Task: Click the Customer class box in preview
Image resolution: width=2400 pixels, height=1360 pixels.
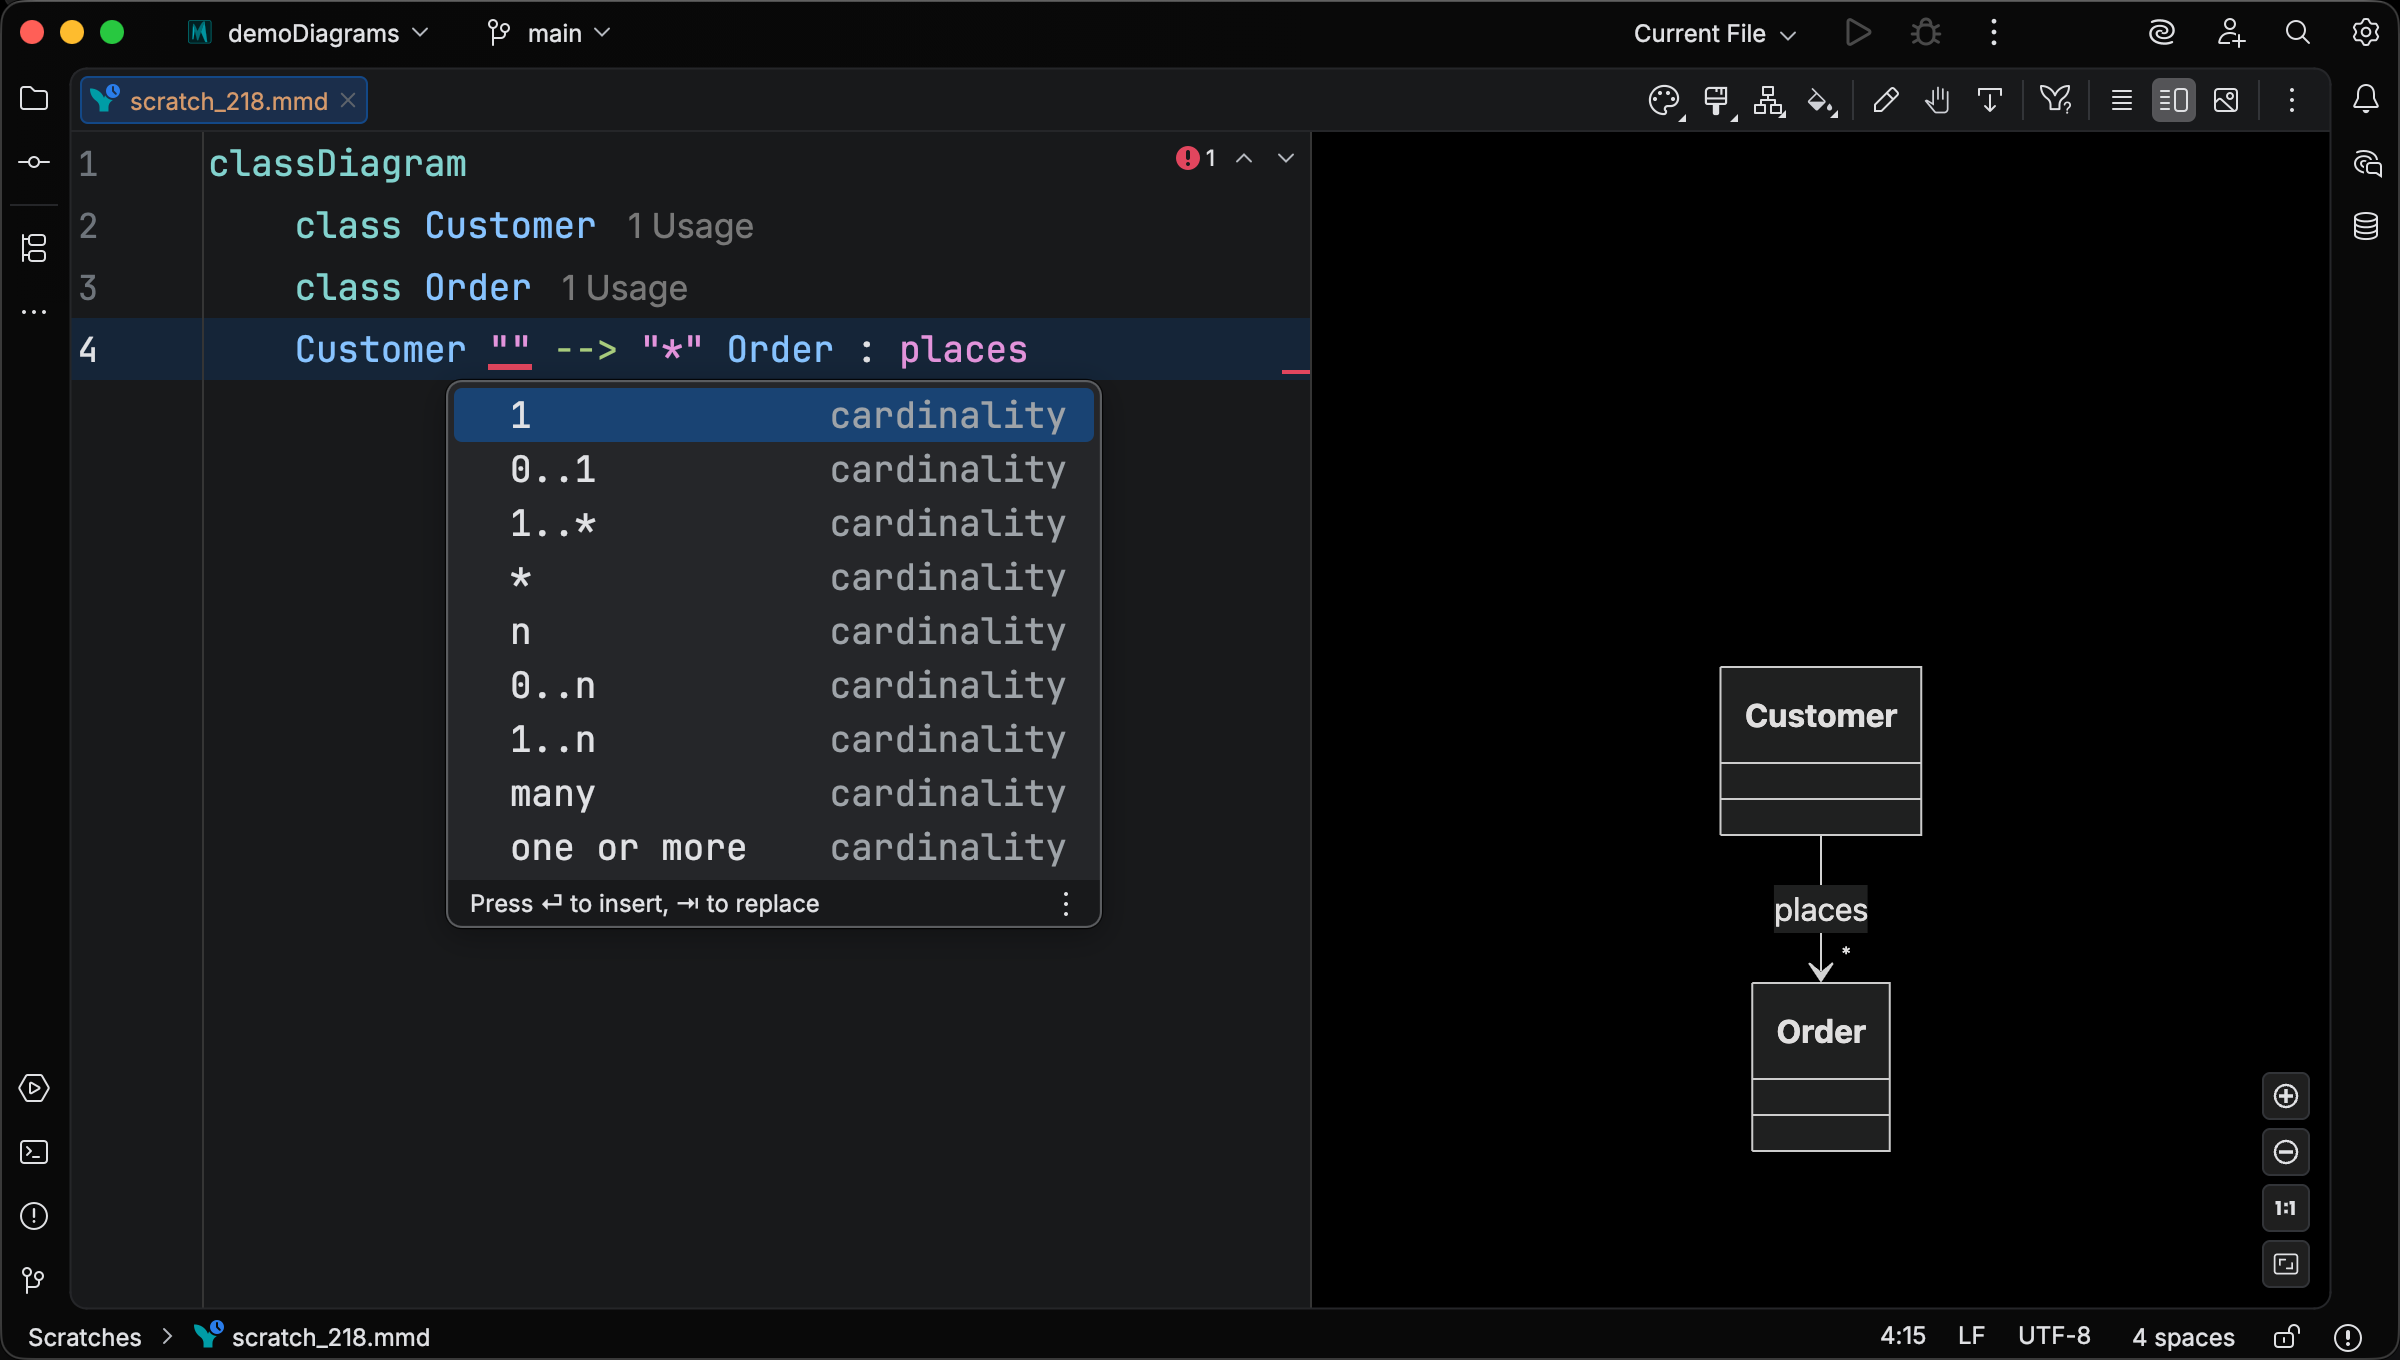Action: coord(1820,750)
